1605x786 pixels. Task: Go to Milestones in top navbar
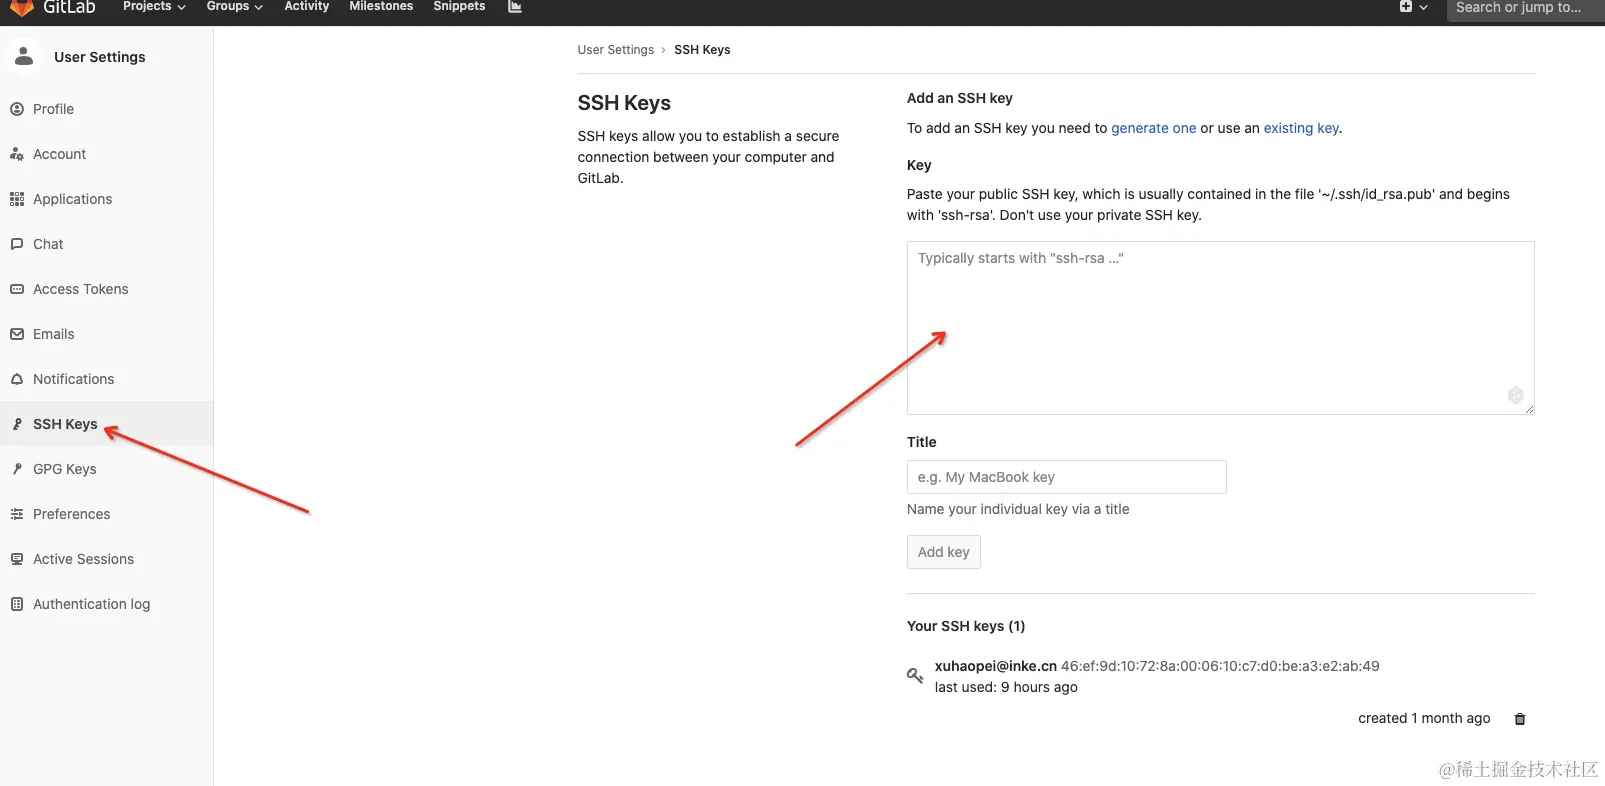pyautogui.click(x=381, y=7)
